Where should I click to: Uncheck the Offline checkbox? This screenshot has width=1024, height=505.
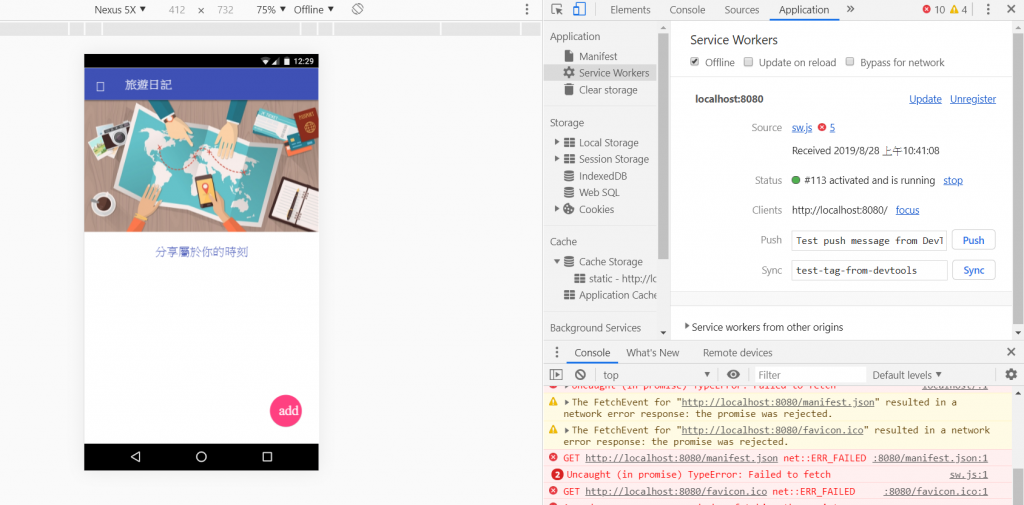pyautogui.click(x=694, y=62)
